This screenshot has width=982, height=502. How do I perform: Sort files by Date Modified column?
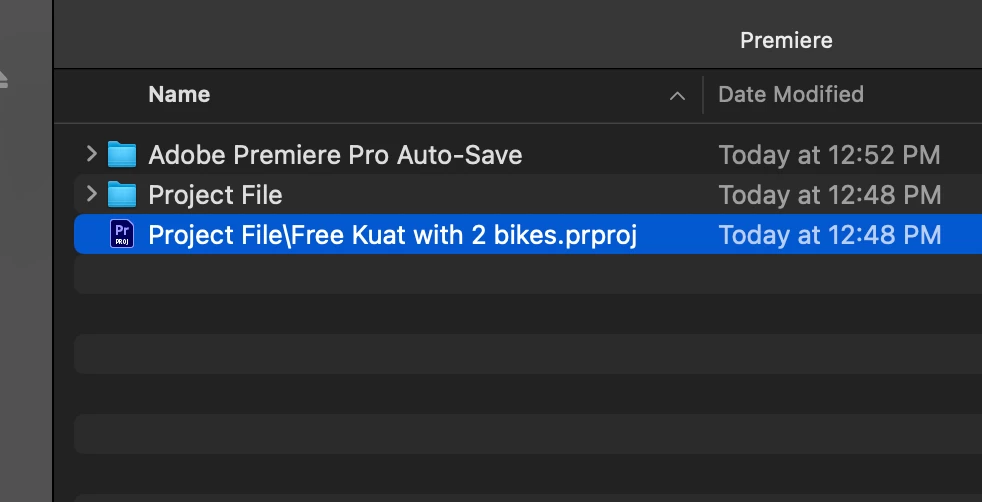[x=791, y=95]
